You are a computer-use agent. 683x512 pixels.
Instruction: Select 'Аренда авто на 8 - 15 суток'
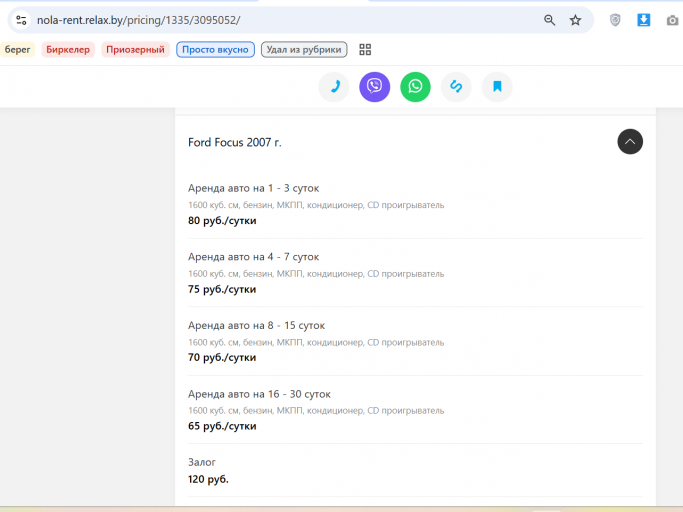pyautogui.click(x=257, y=326)
